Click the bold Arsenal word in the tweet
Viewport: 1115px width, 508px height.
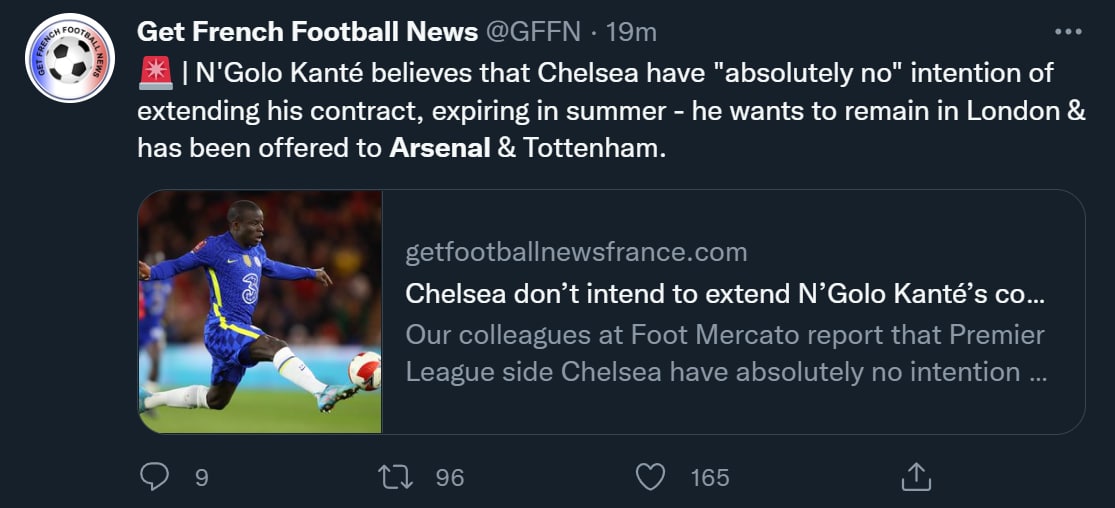(440, 148)
